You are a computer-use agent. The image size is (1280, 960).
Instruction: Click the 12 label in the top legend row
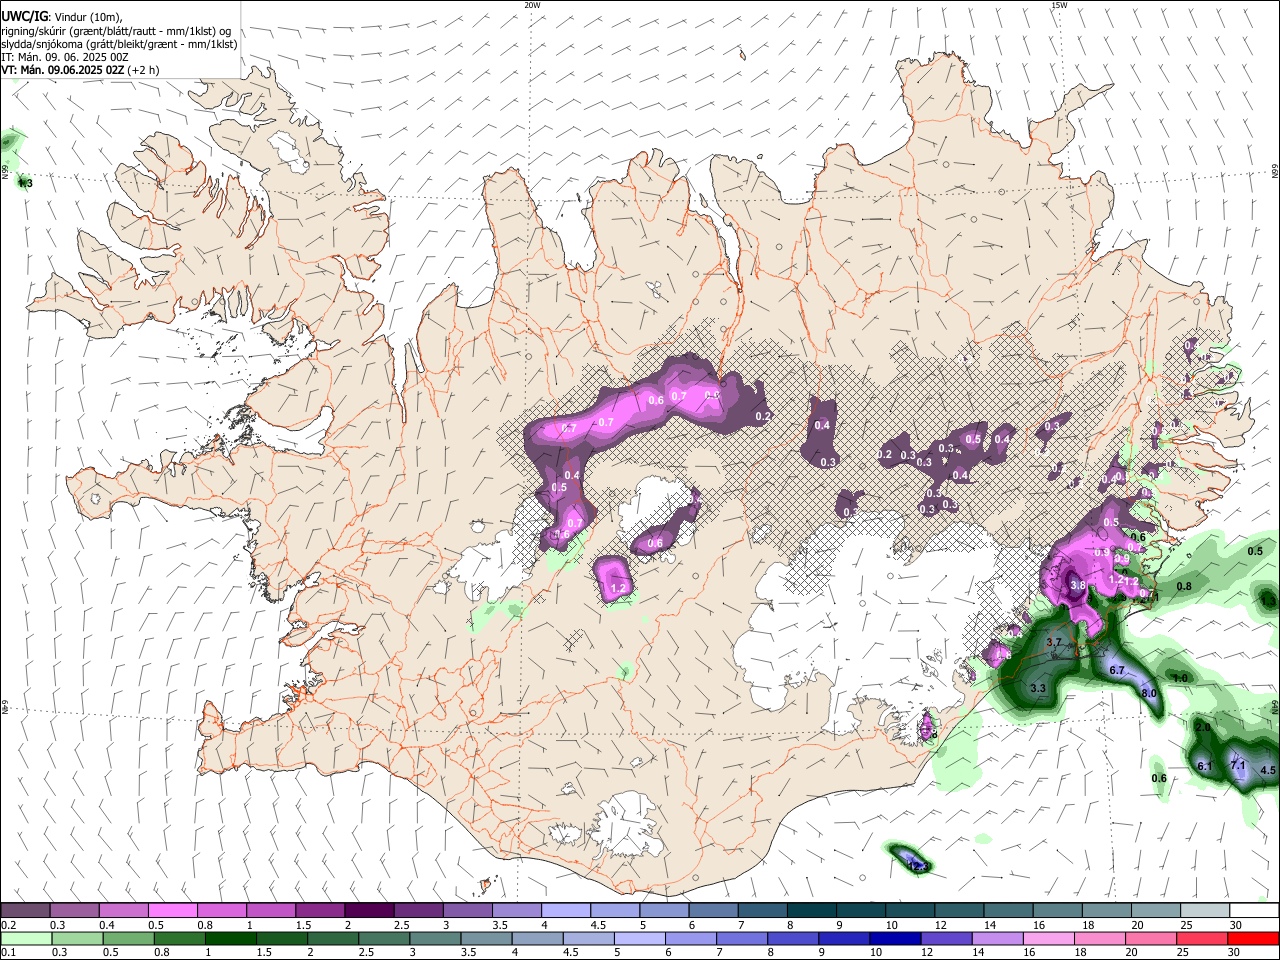942,925
